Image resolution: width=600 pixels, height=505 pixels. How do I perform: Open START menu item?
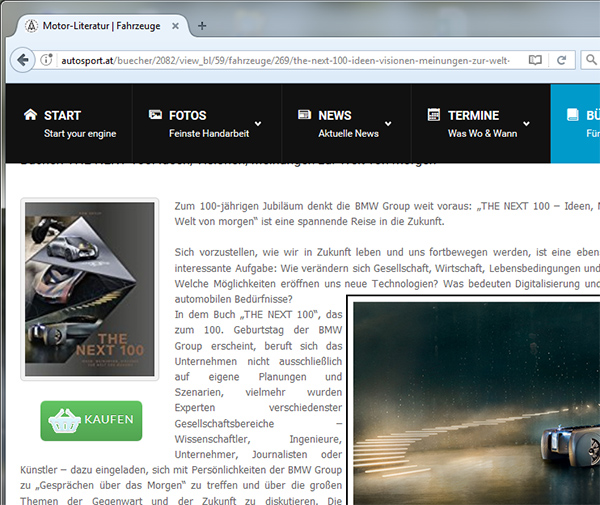(69, 124)
